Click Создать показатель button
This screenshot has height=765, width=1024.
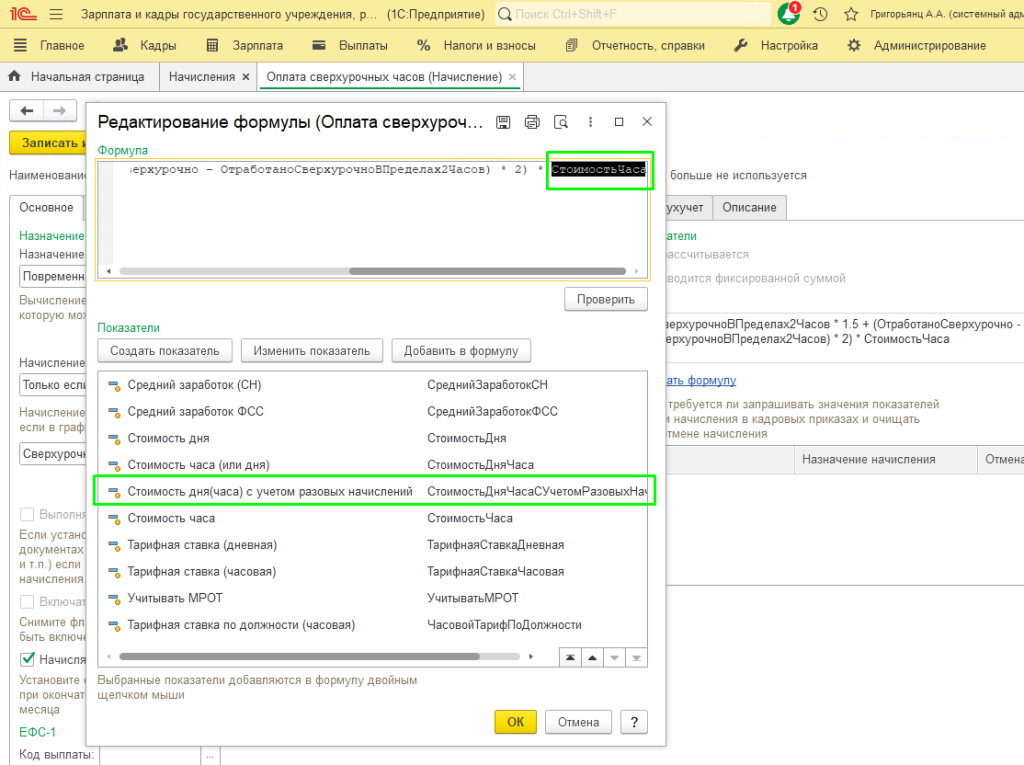coord(165,351)
